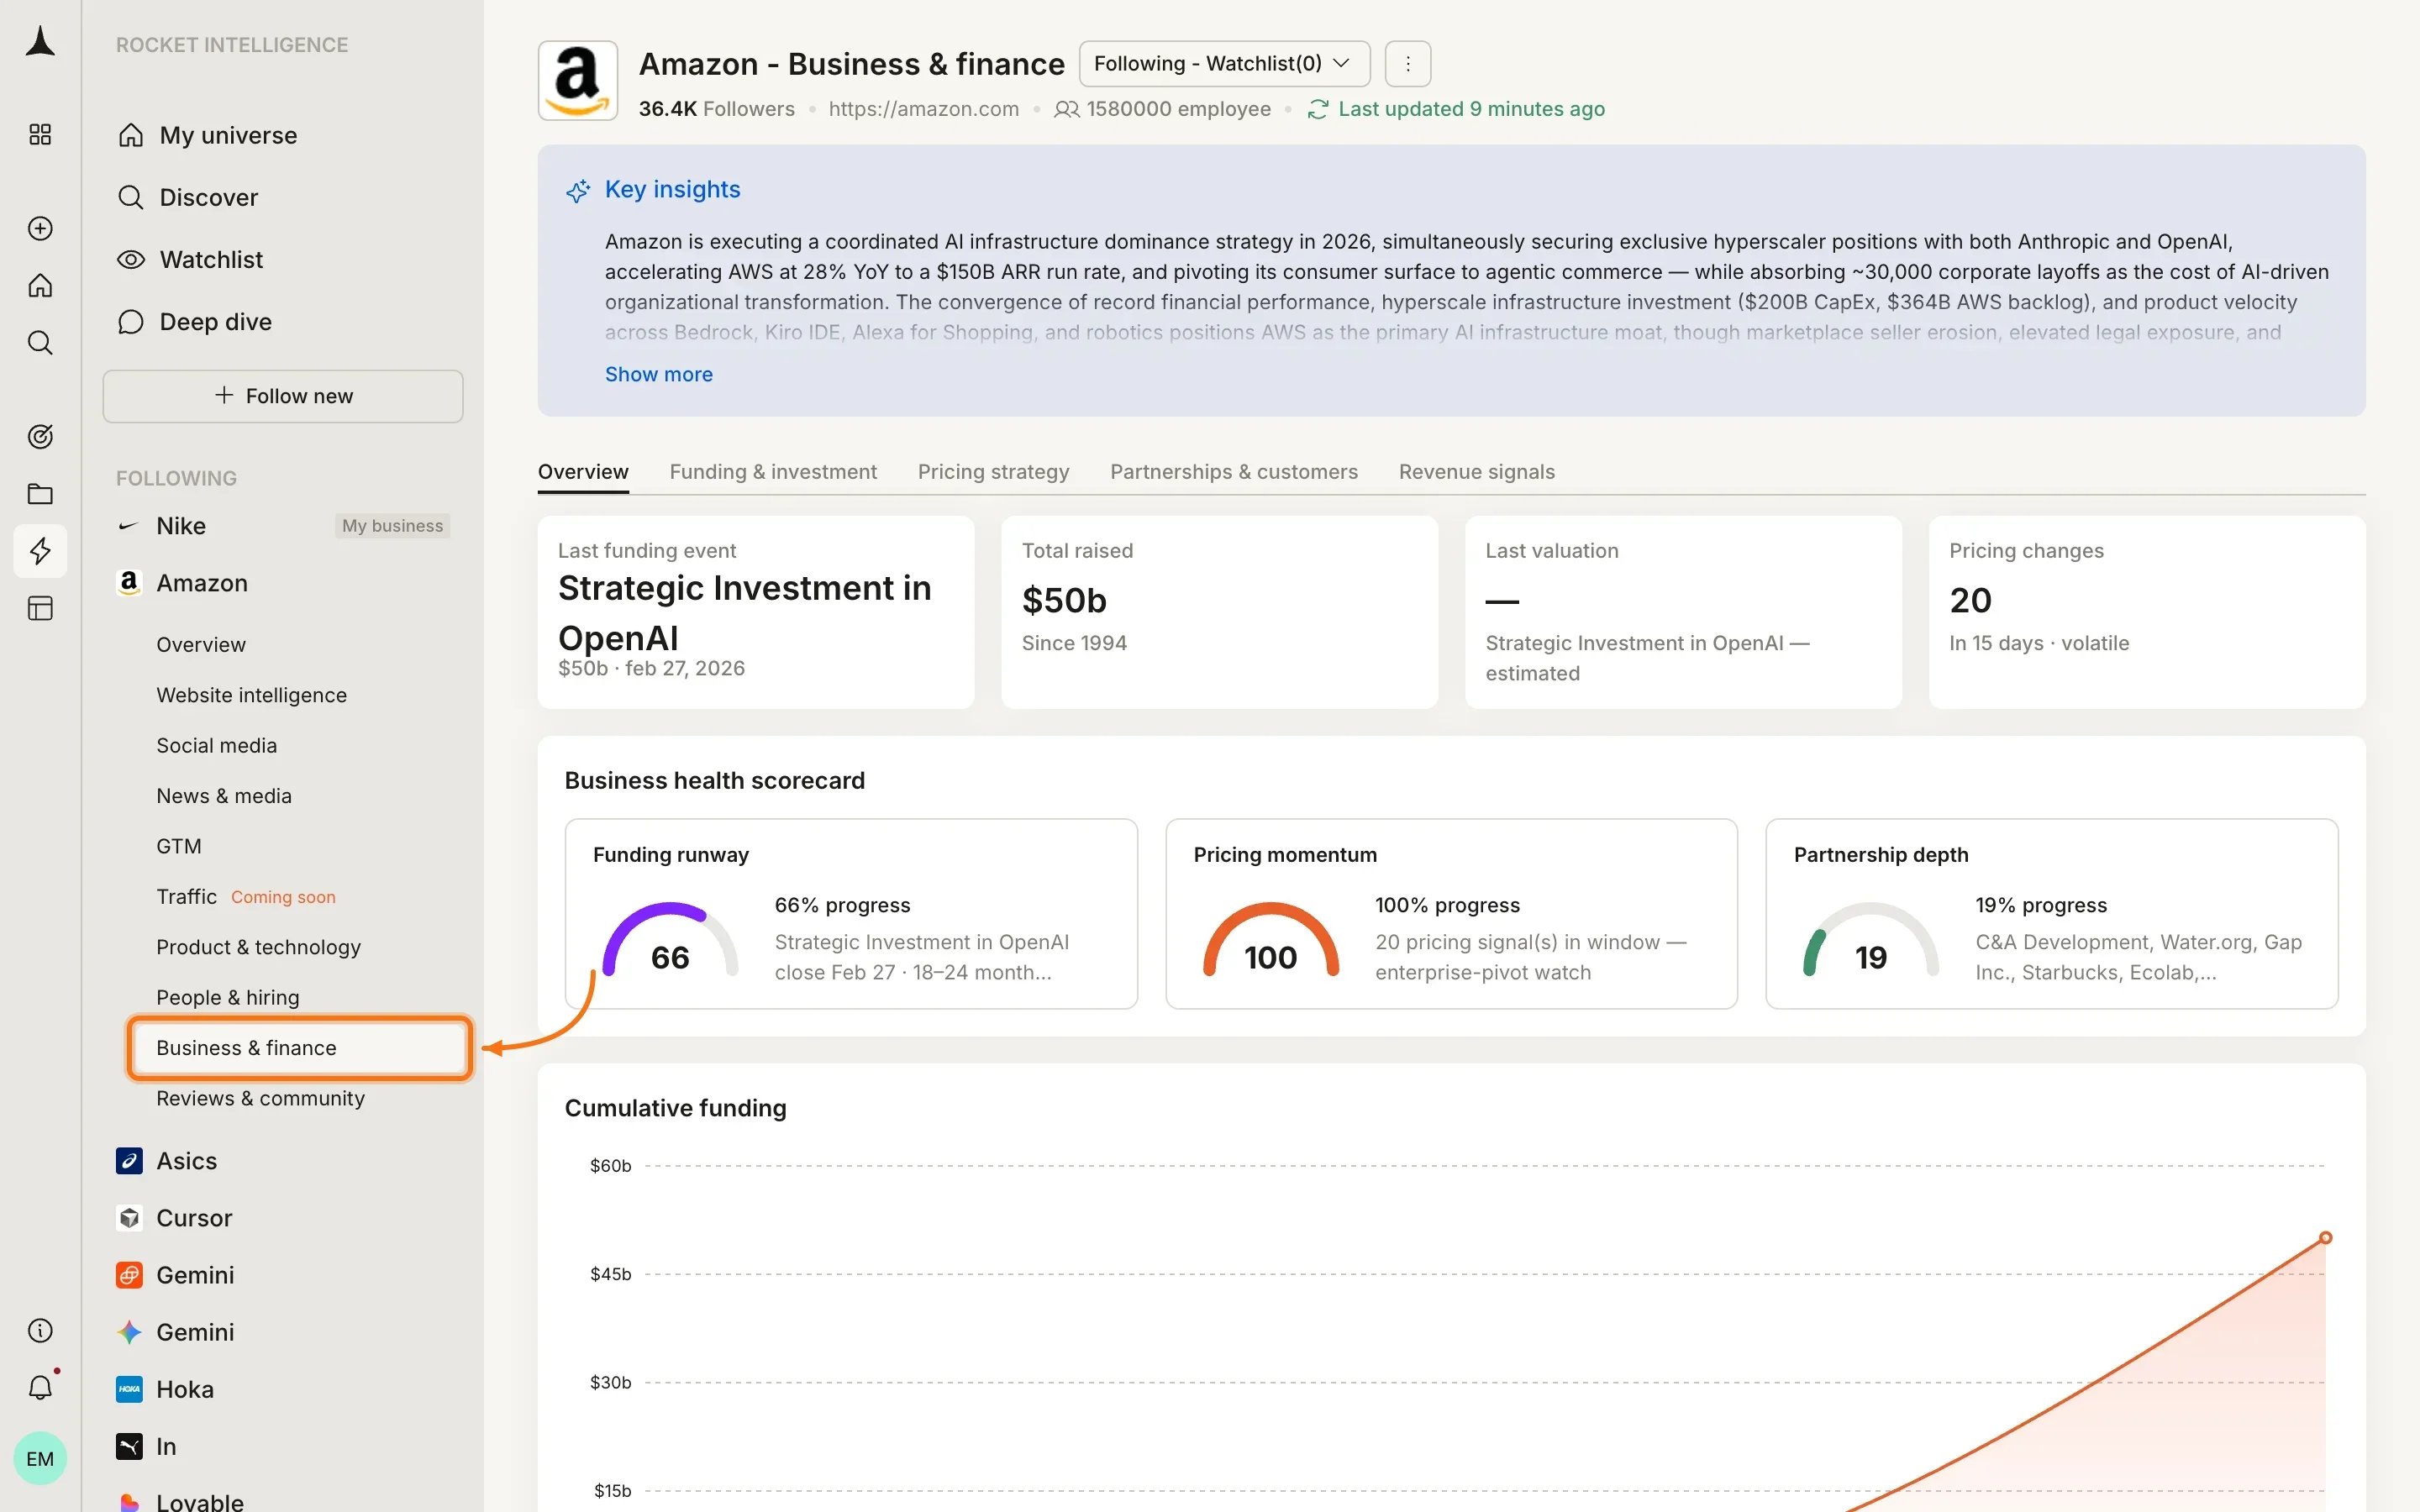This screenshot has width=2420, height=1512.
Task: Open News & media in the sidebar
Action: pos(224,796)
